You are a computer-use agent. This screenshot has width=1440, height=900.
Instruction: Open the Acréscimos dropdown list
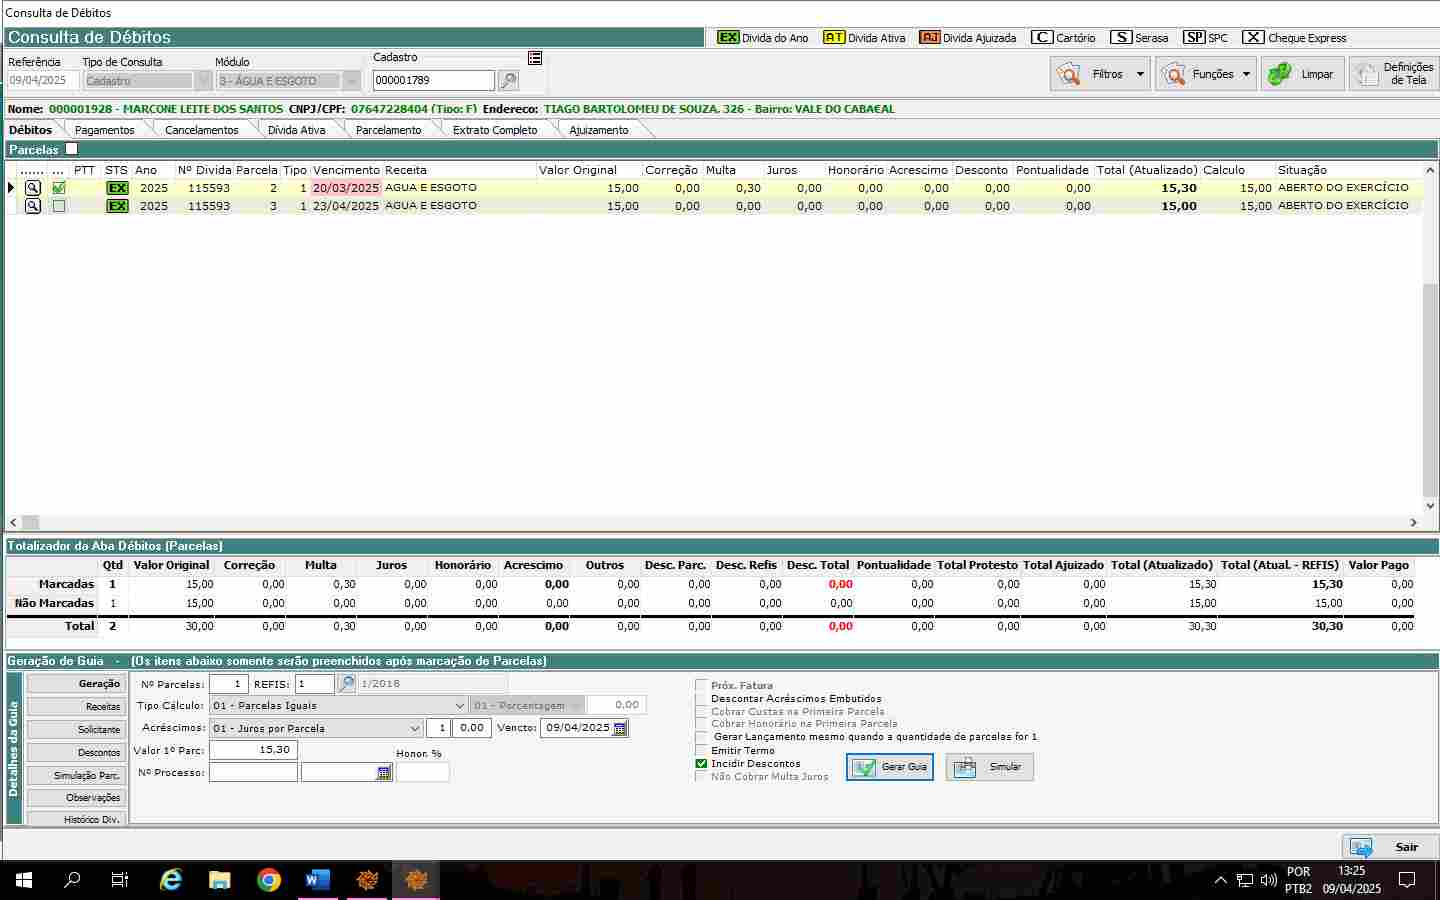(415, 729)
